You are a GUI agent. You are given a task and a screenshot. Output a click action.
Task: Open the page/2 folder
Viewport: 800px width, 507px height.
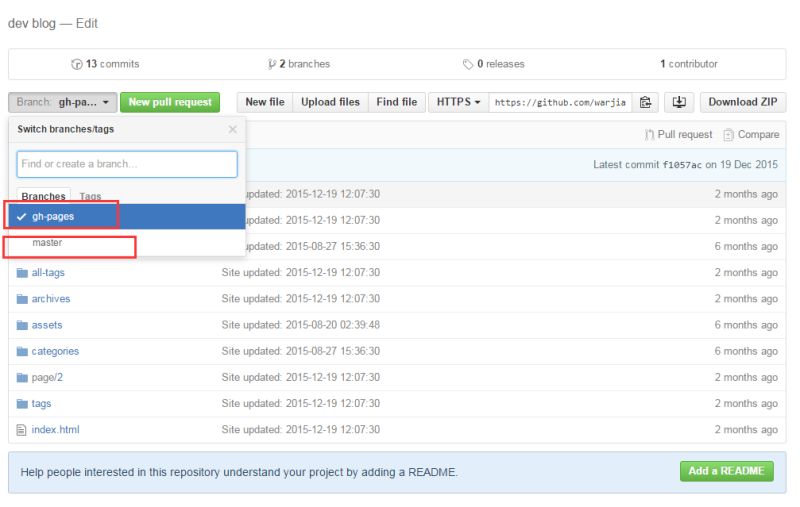click(47, 377)
